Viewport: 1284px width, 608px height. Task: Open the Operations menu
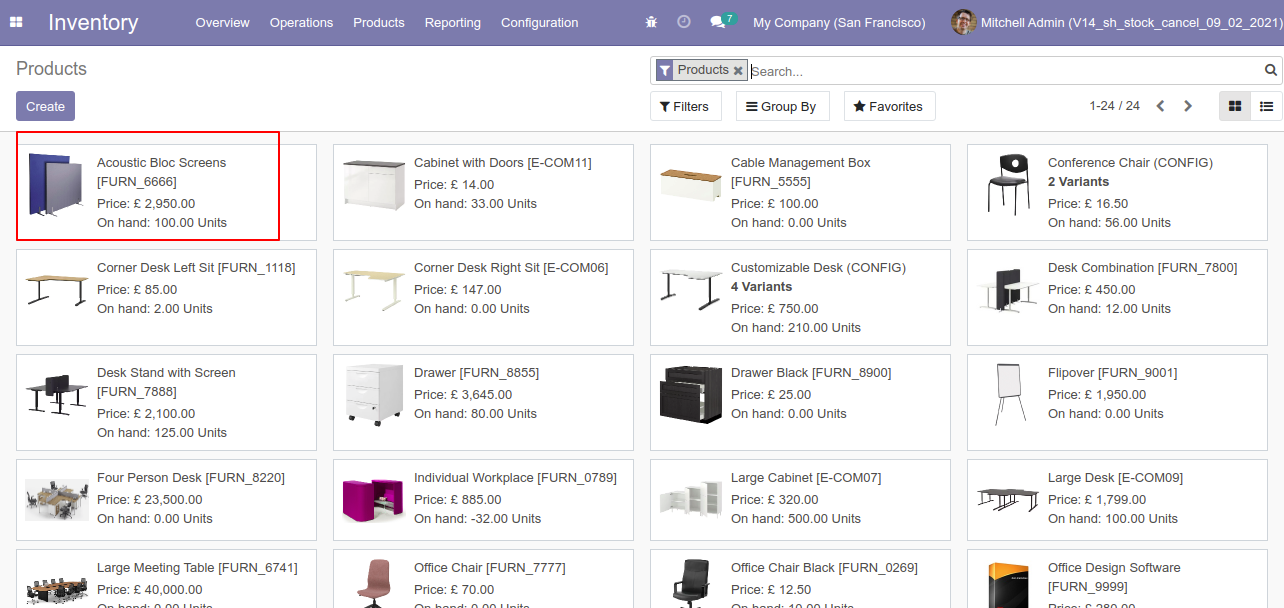[301, 22]
